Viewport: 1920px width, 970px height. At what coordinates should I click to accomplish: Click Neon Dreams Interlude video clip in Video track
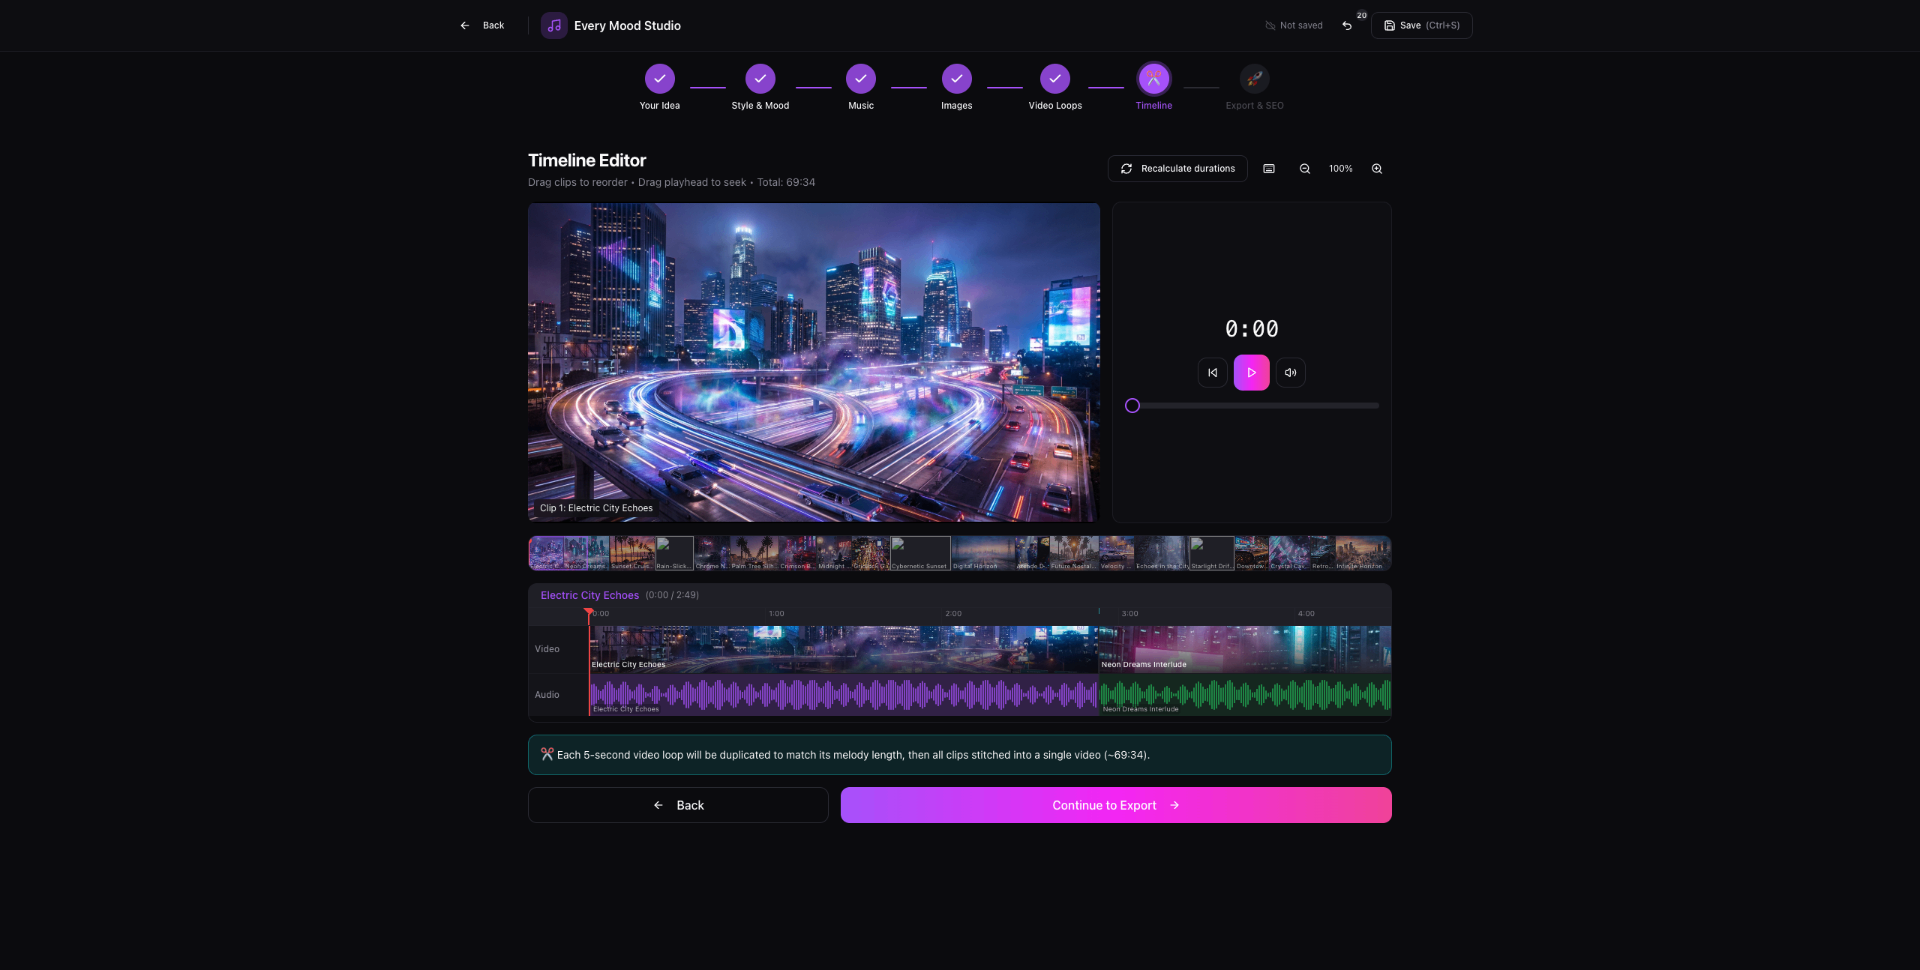1245,649
